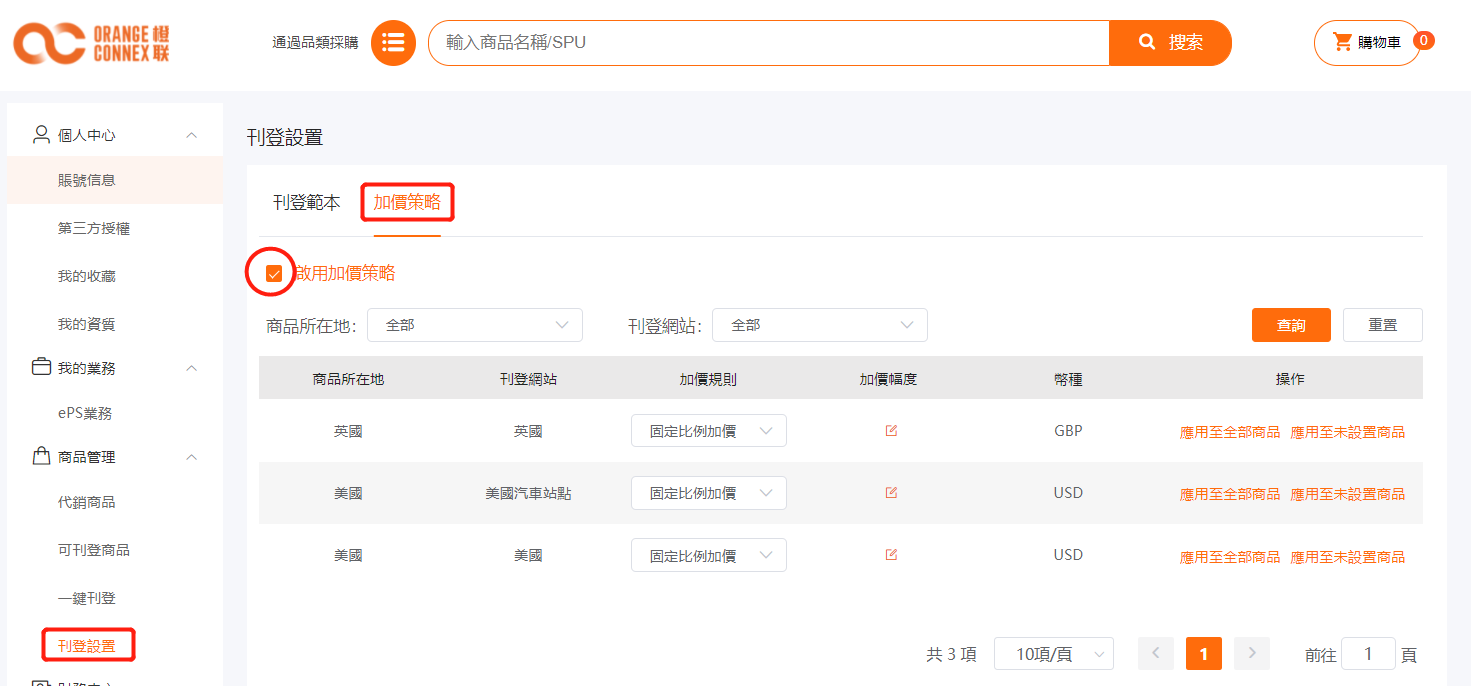Image resolution: width=1471 pixels, height=686 pixels.
Task: Toggle the 啟用加價策略 checkbox
Action: coord(274,274)
